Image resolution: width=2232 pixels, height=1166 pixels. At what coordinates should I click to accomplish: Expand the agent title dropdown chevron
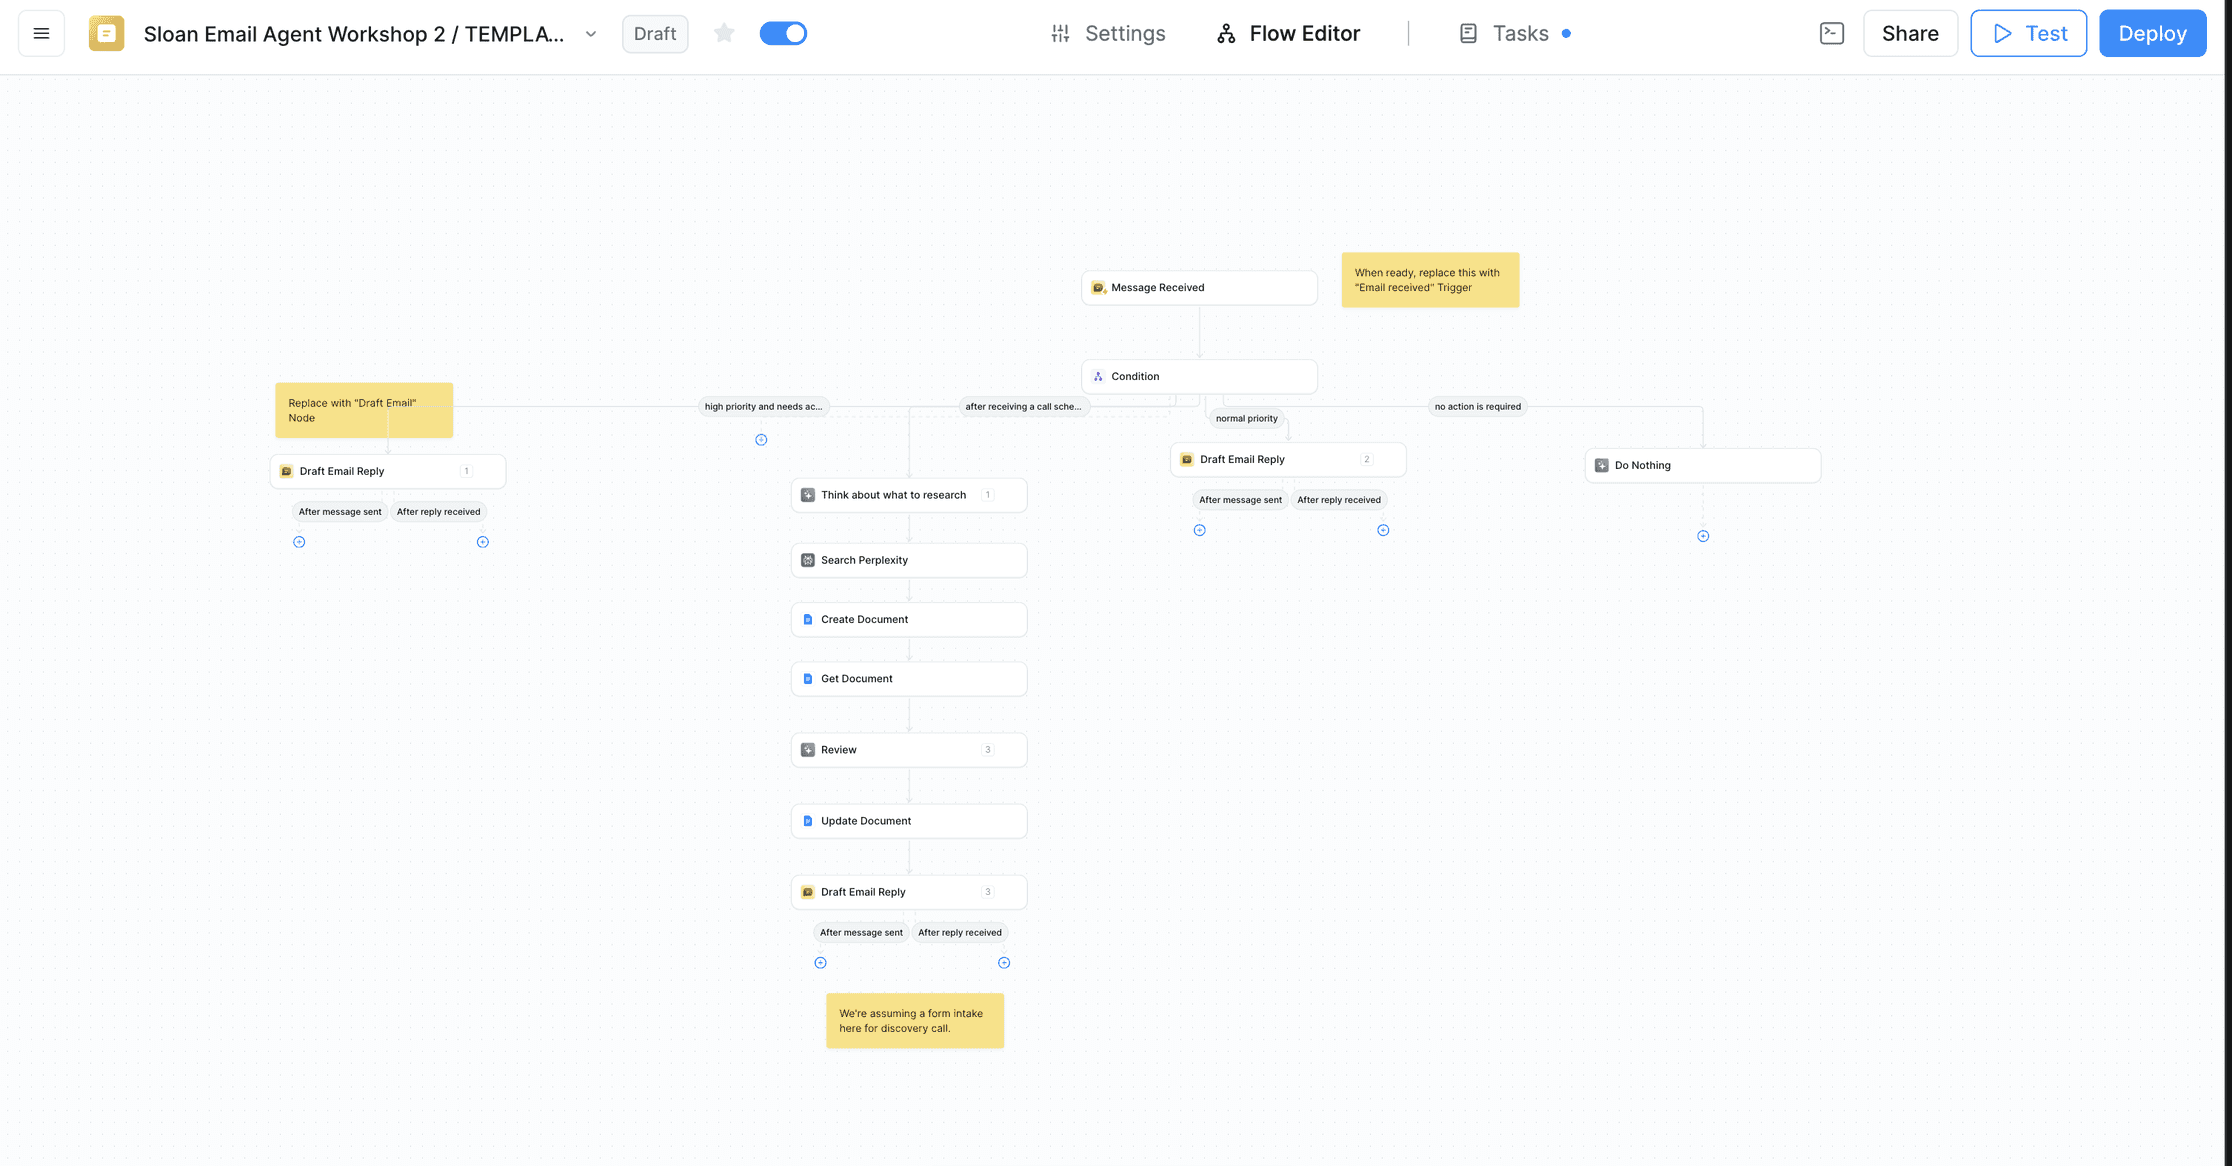coord(591,34)
